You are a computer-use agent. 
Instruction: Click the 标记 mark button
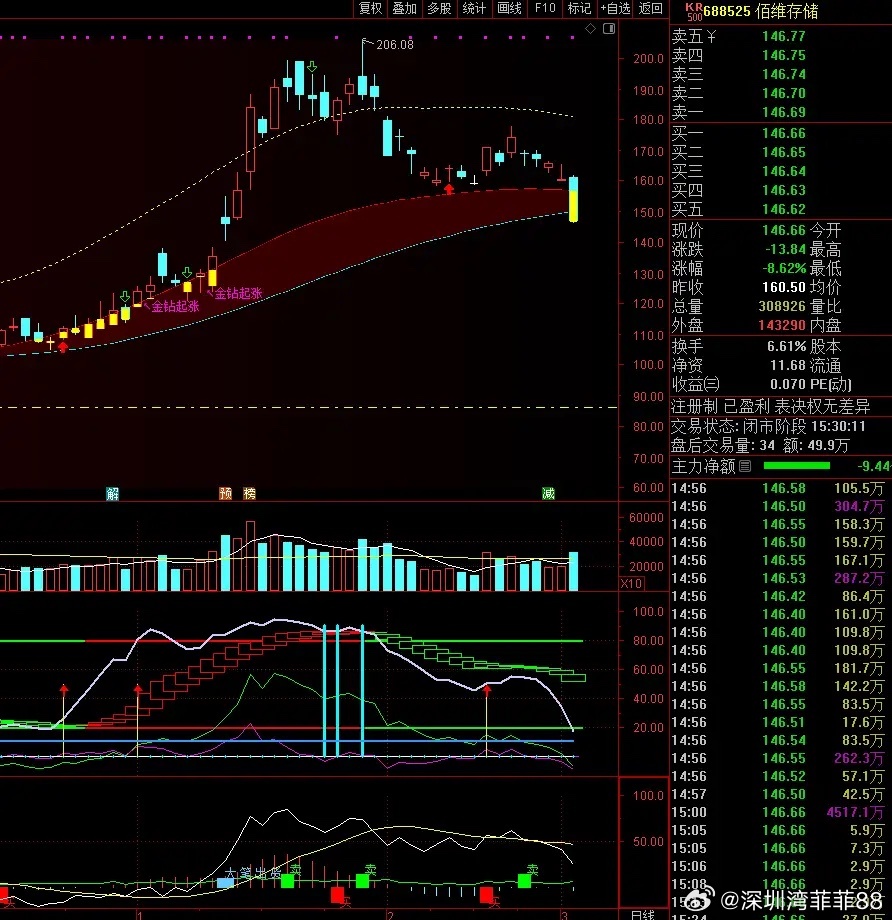tap(579, 8)
